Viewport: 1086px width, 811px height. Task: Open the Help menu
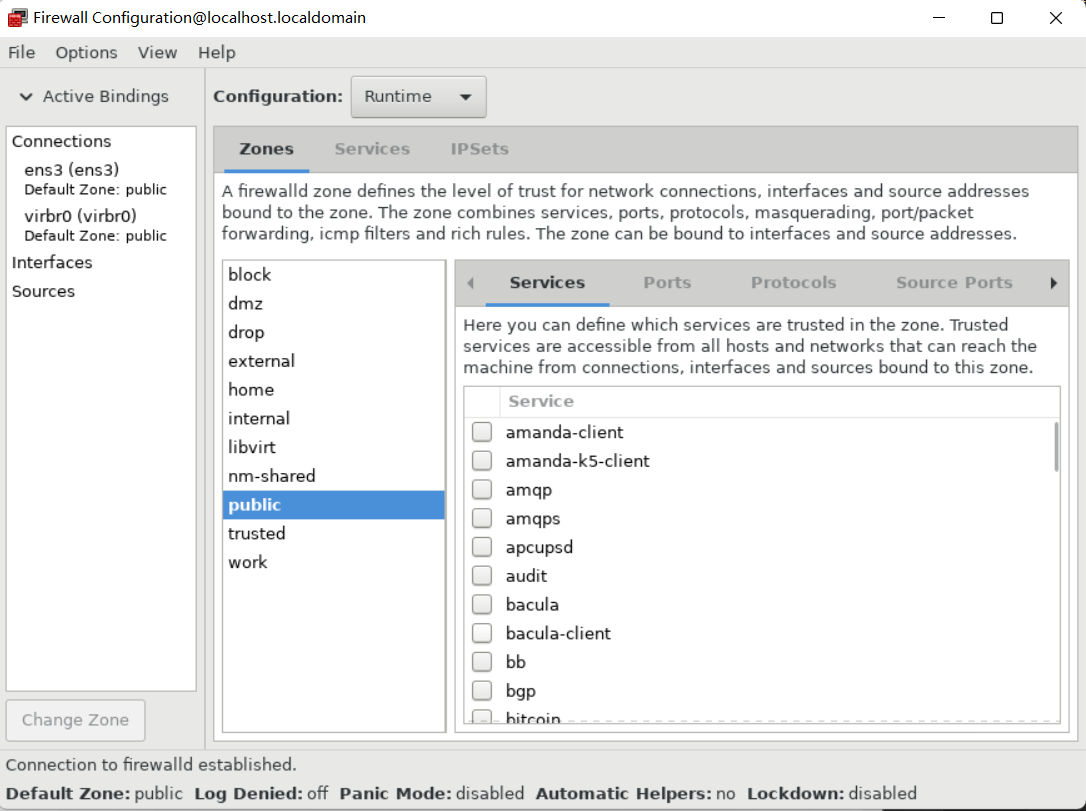pyautogui.click(x=217, y=53)
